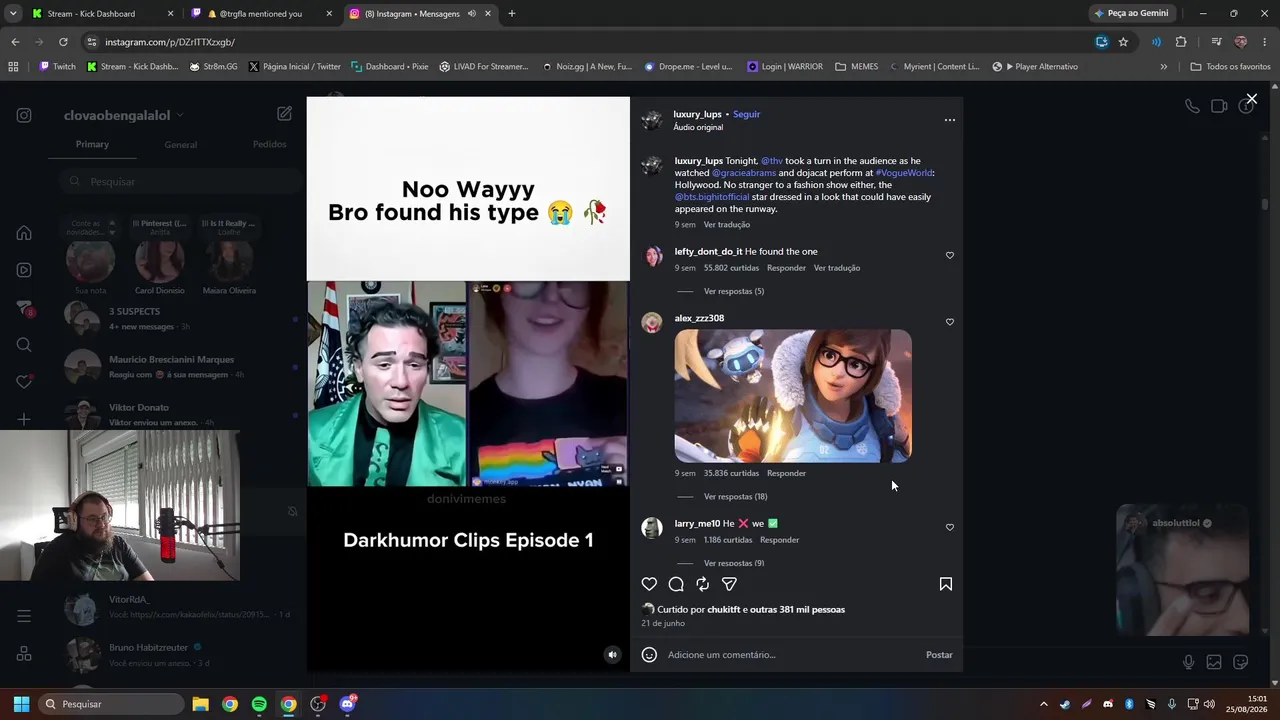Close the Instagram post overlay
Viewport: 1280px width, 720px height.
[x=1251, y=99]
